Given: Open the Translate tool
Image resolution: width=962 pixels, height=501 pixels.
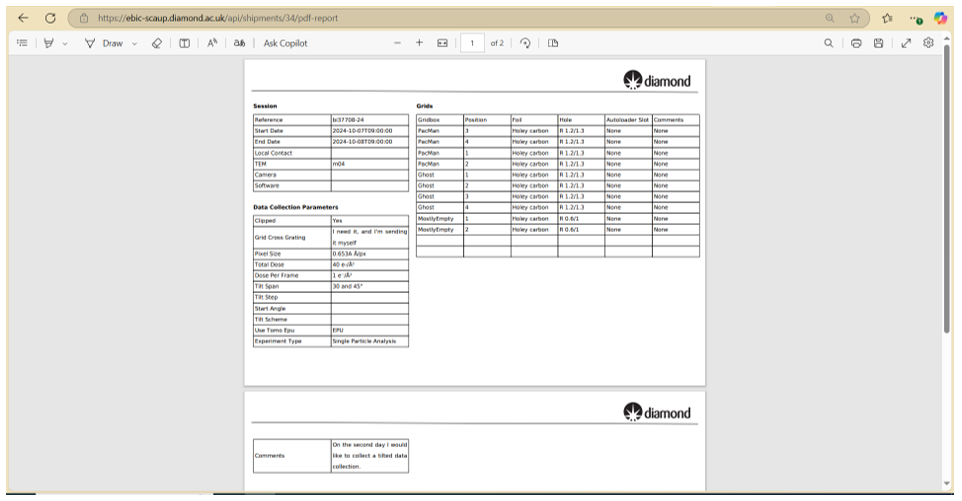Looking at the screenshot, I should pyautogui.click(x=239, y=43).
